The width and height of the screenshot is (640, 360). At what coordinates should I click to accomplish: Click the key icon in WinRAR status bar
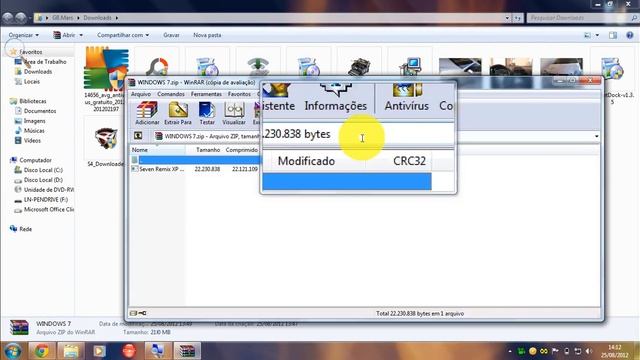coord(142,313)
